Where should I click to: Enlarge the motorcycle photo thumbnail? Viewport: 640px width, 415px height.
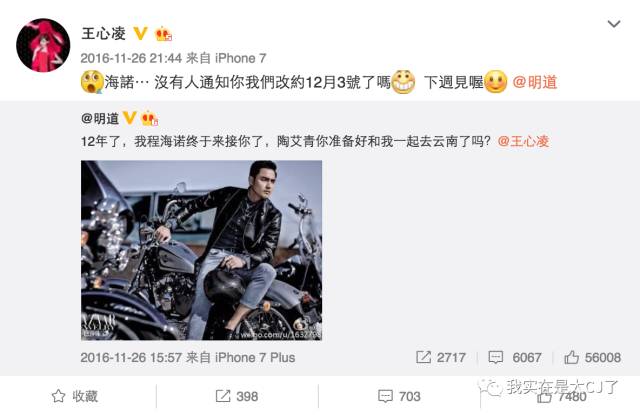[x=201, y=250]
